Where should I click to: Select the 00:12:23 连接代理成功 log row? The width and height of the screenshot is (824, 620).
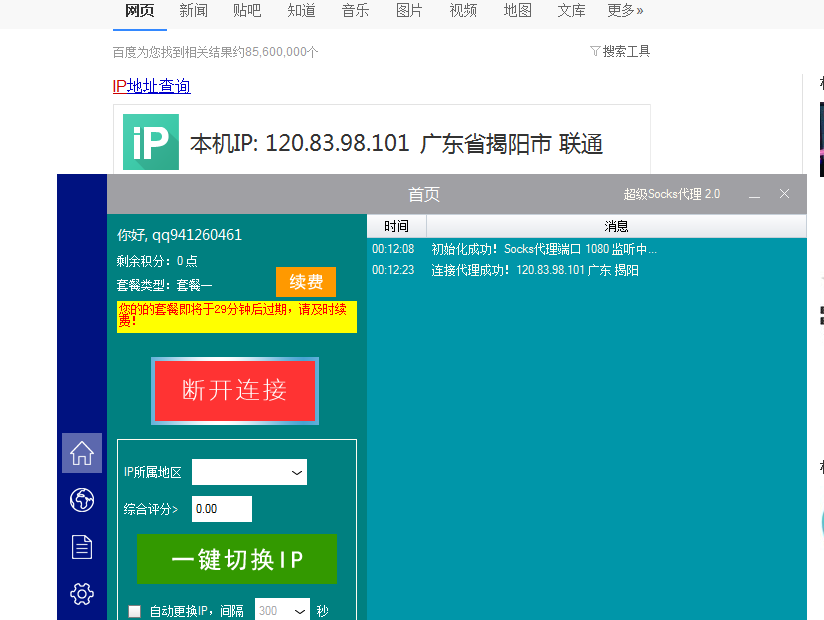(x=586, y=270)
